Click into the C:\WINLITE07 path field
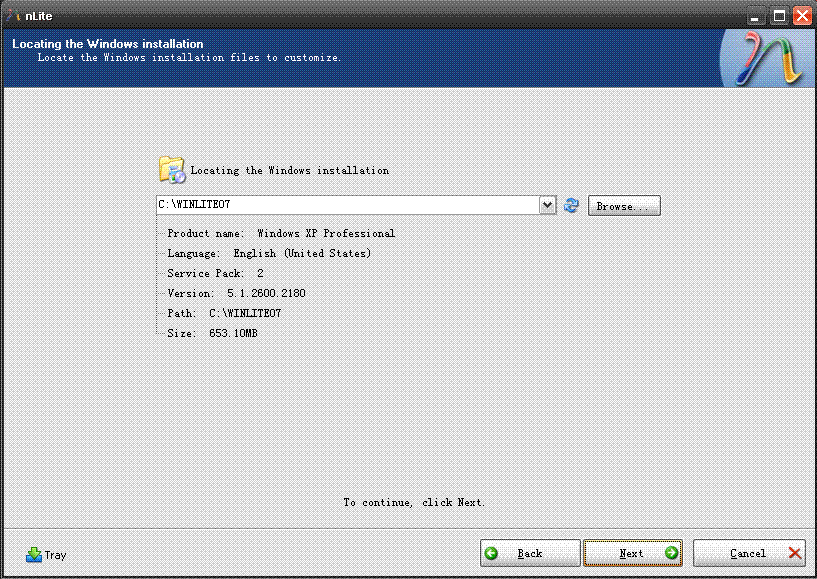Viewport: 817px width, 579px height. point(348,205)
